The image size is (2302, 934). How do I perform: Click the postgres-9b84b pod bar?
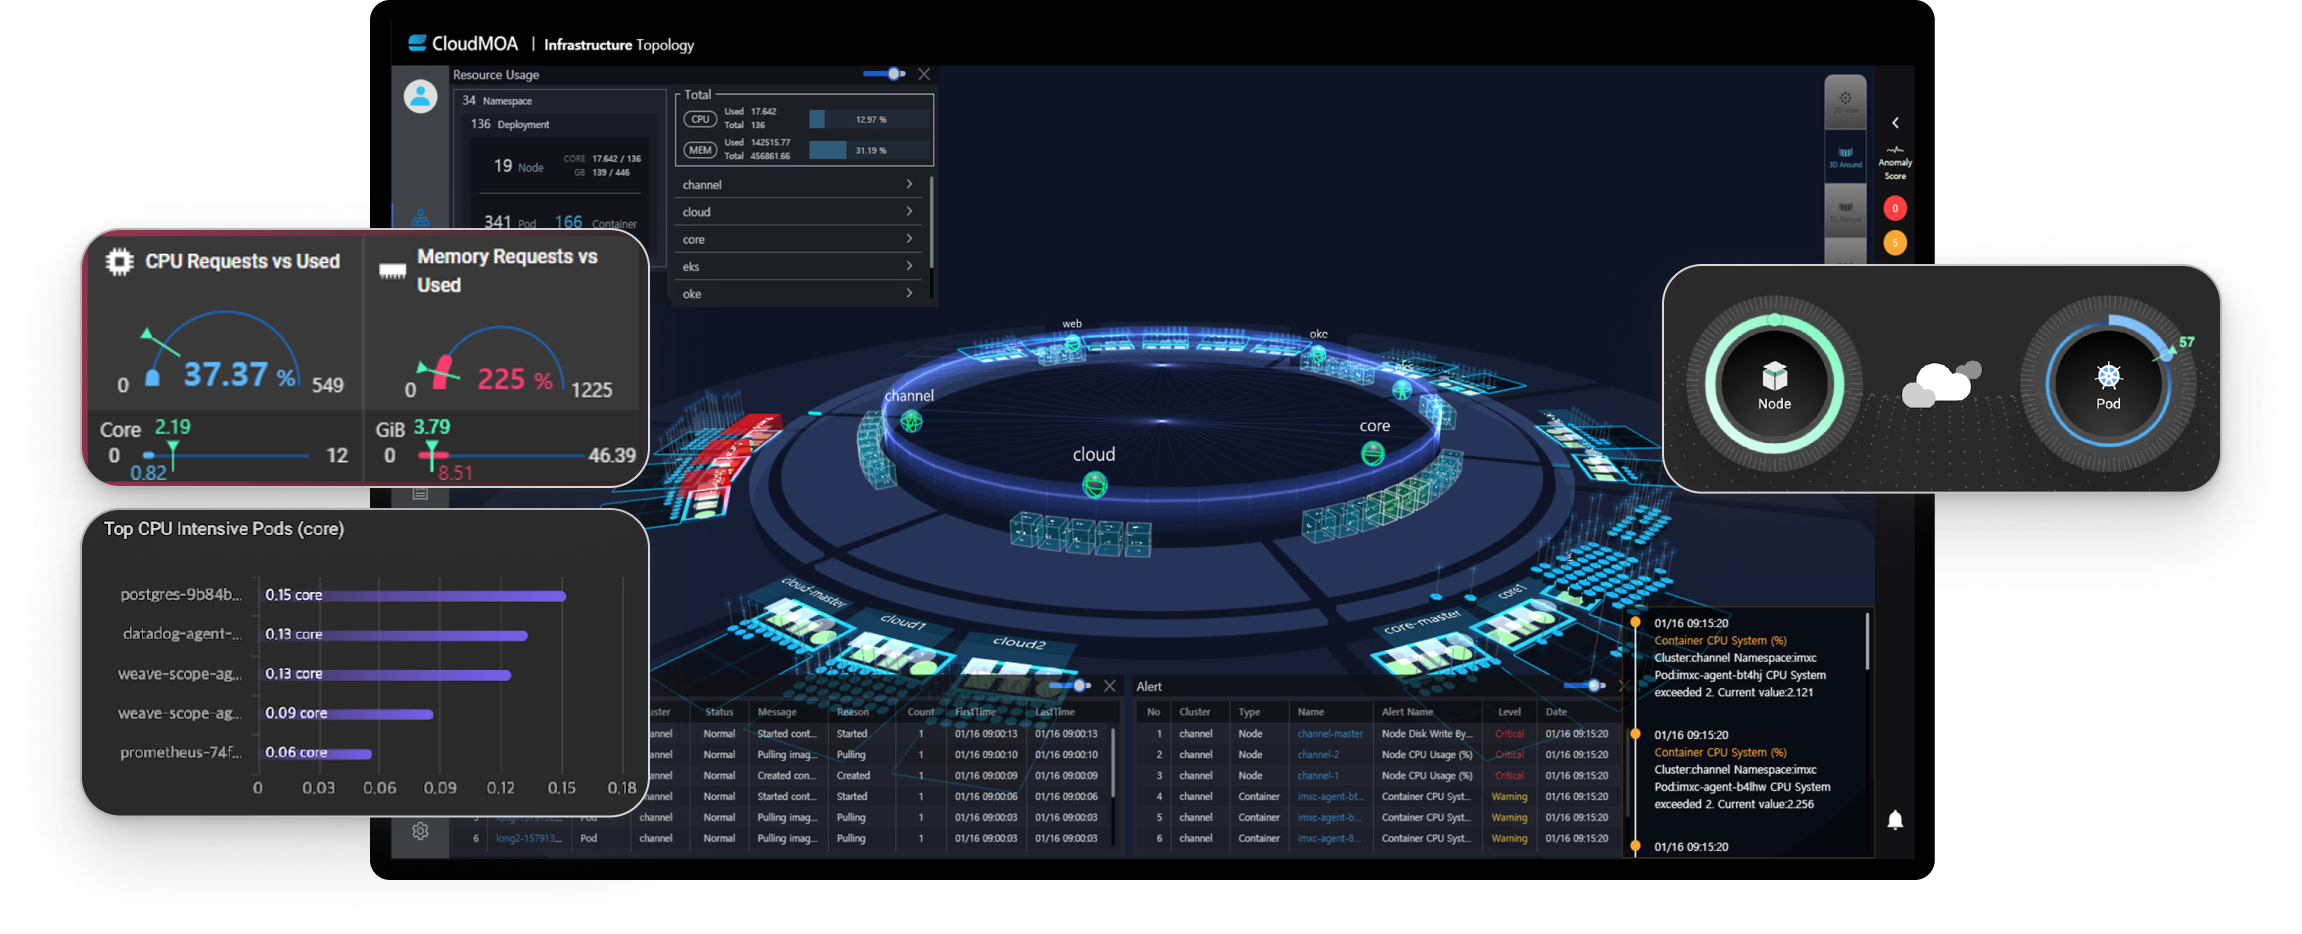click(x=413, y=595)
